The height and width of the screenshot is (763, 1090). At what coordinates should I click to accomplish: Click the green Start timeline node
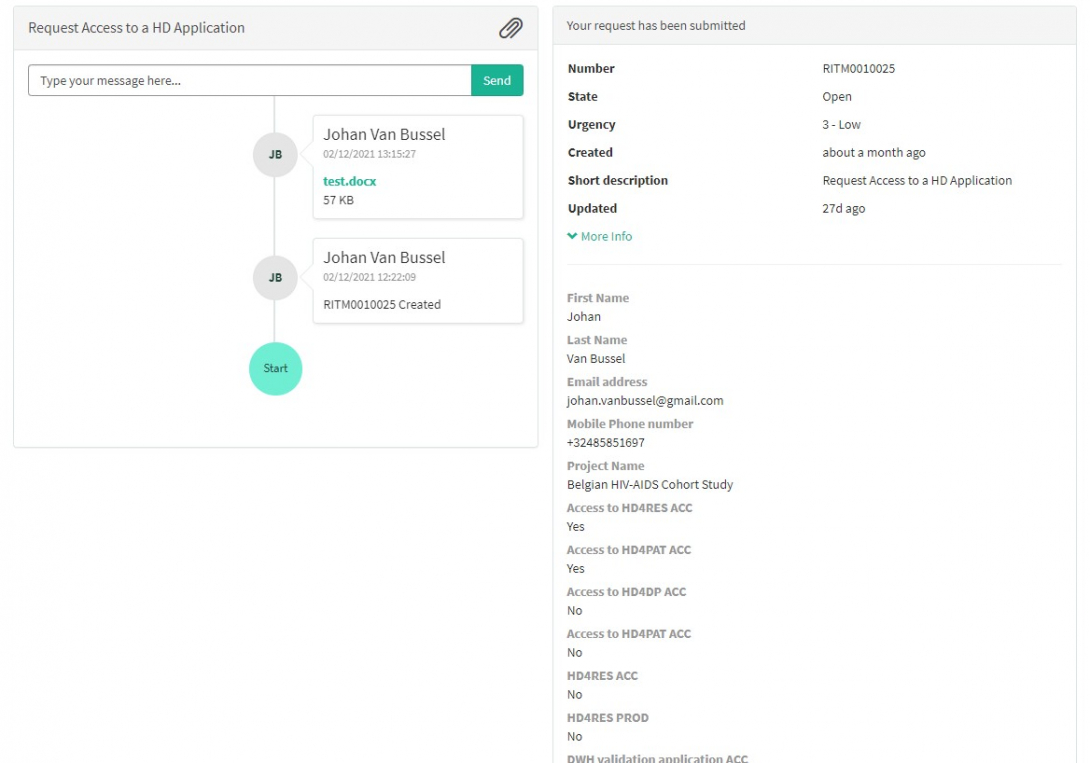pos(275,368)
